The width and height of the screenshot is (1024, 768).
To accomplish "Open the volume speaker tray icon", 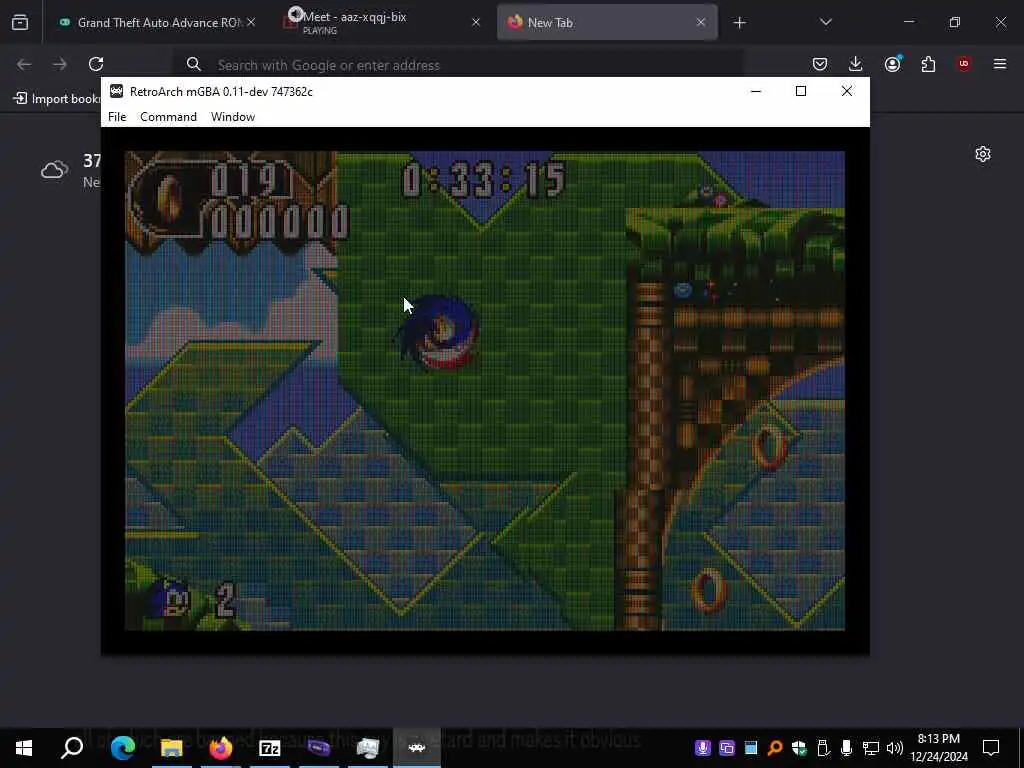I will 895,748.
